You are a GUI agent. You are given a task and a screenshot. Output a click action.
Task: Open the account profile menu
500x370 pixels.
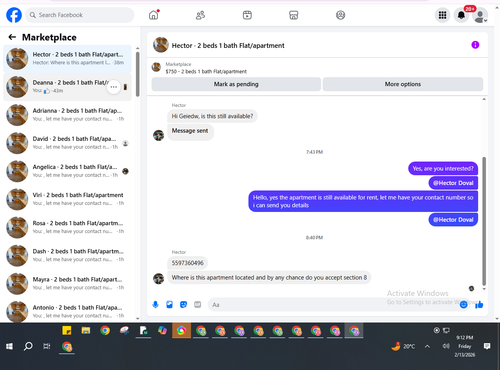(x=480, y=16)
